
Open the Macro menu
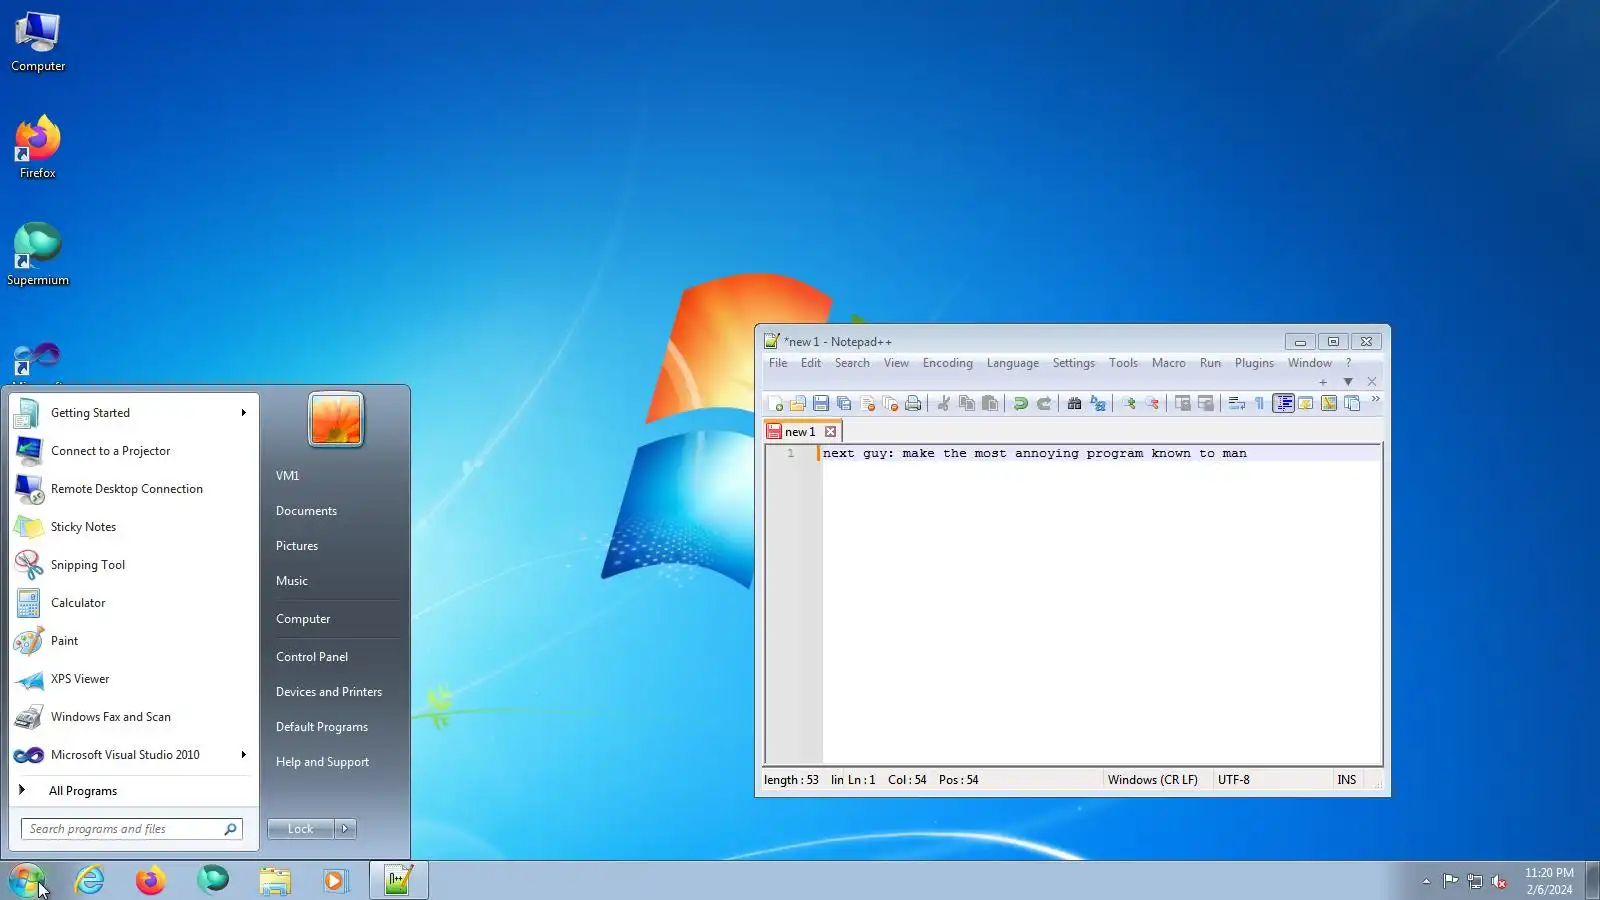pyautogui.click(x=1168, y=363)
